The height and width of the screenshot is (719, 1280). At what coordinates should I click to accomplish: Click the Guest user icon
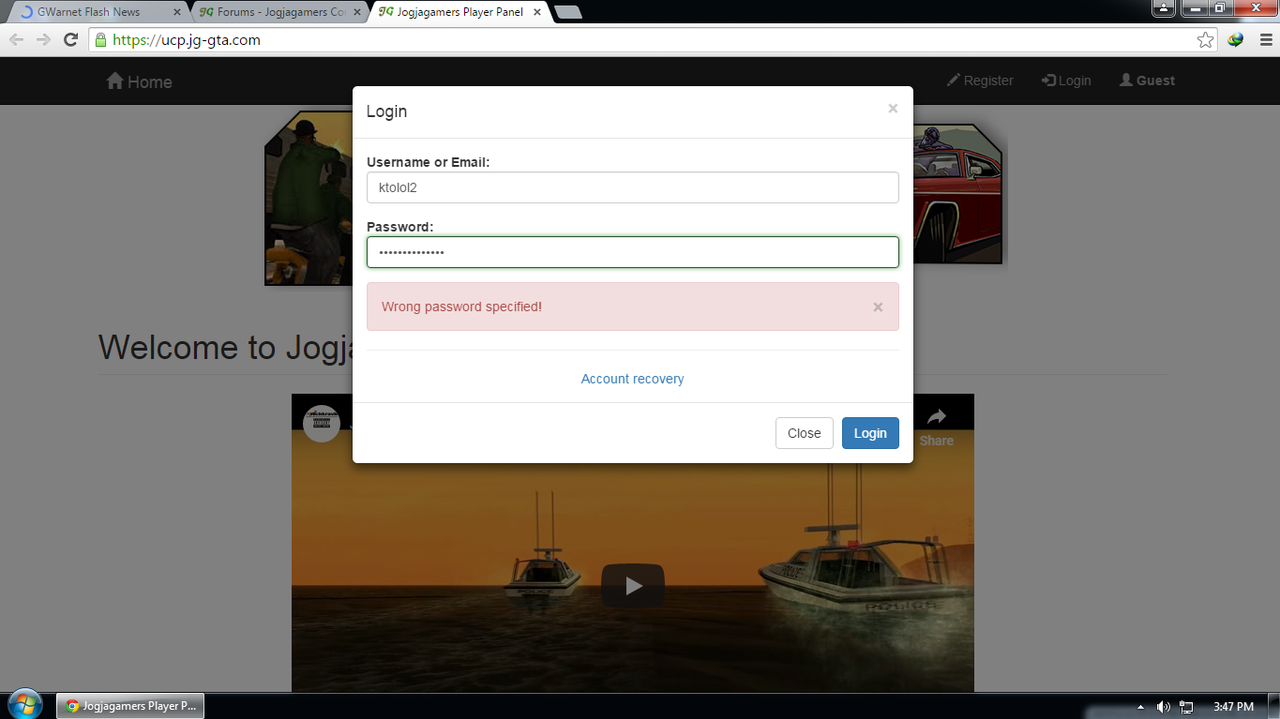click(x=1126, y=80)
